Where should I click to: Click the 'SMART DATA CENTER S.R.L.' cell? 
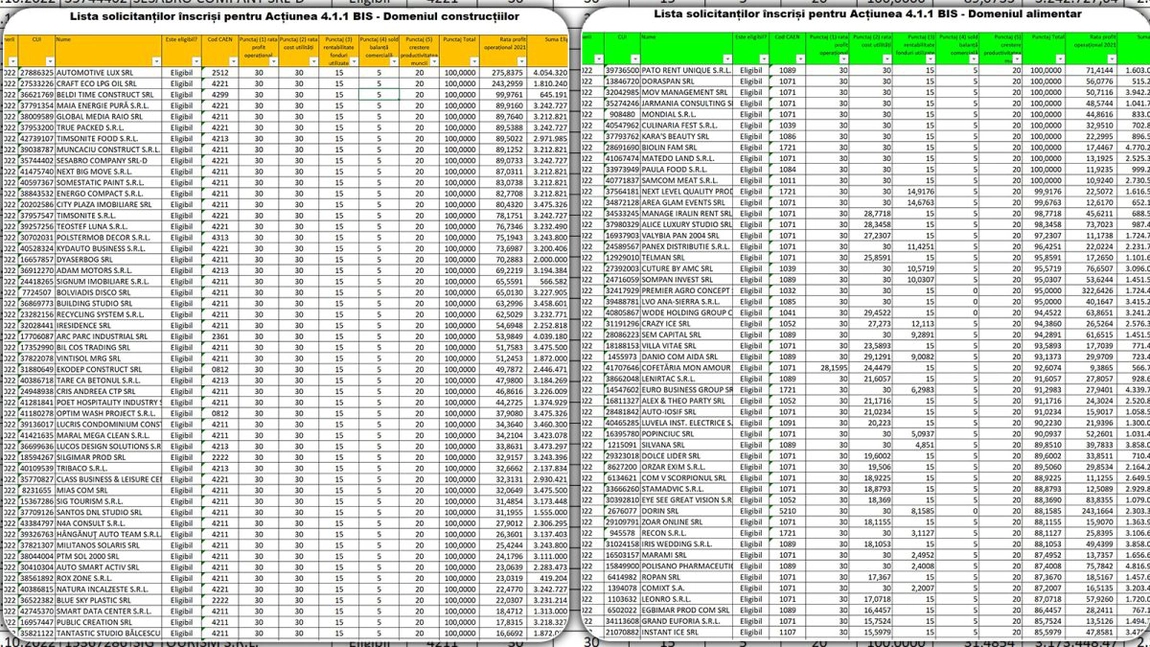[x=109, y=611]
